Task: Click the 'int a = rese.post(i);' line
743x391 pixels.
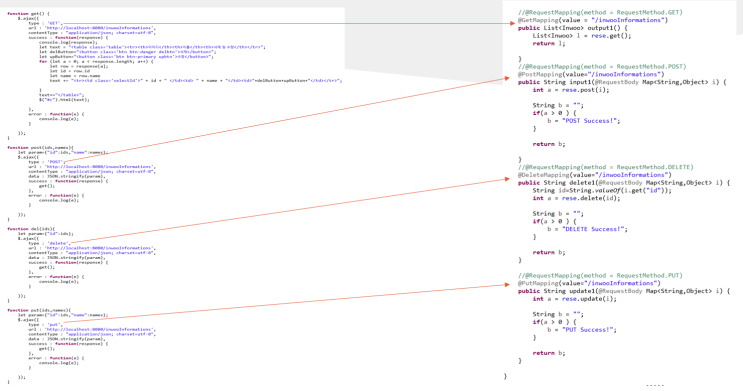Action: pos(571,90)
